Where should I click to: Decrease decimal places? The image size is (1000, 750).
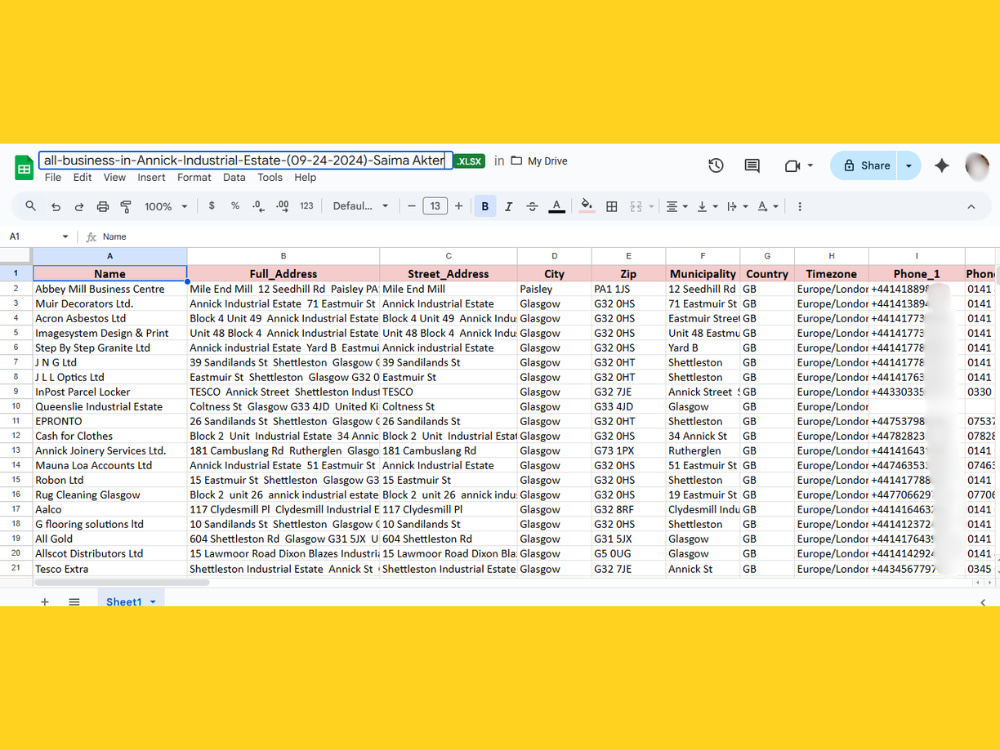(258, 206)
